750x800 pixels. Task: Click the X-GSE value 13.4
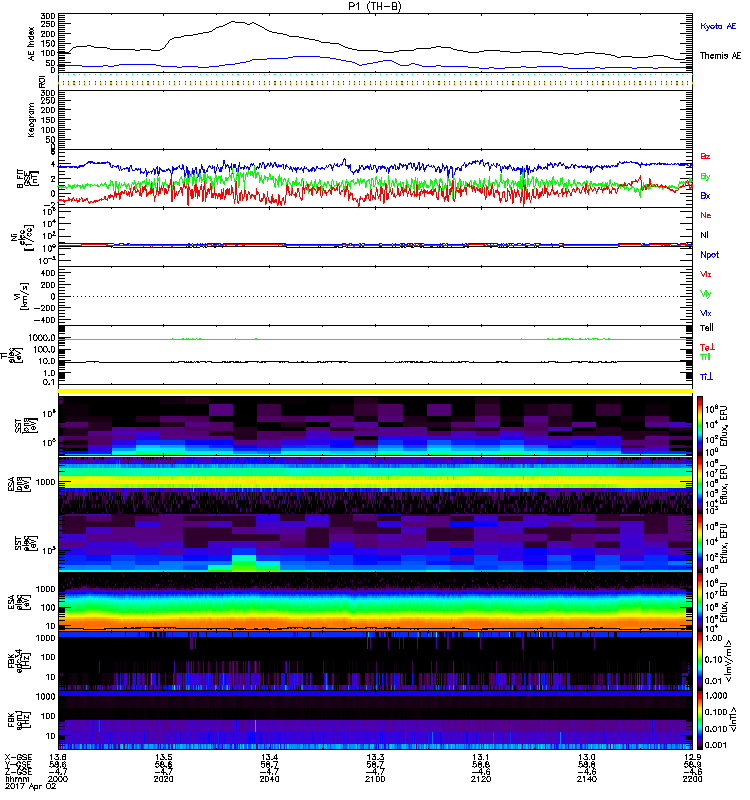[269, 757]
